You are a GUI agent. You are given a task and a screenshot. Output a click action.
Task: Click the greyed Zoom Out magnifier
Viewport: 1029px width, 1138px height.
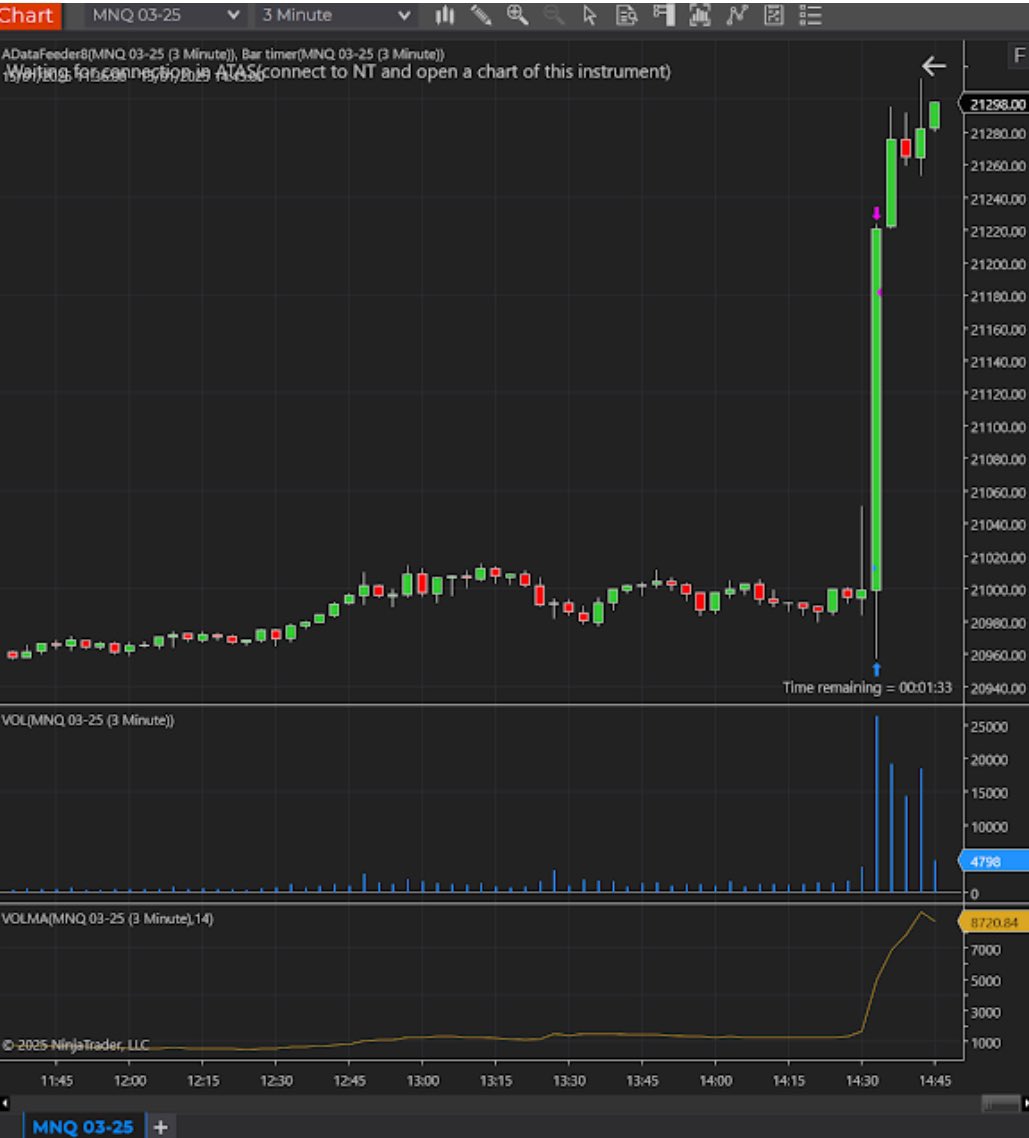(554, 15)
